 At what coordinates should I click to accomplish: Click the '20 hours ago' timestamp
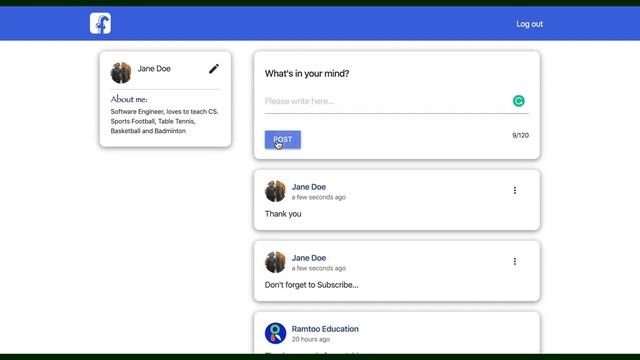(x=311, y=339)
